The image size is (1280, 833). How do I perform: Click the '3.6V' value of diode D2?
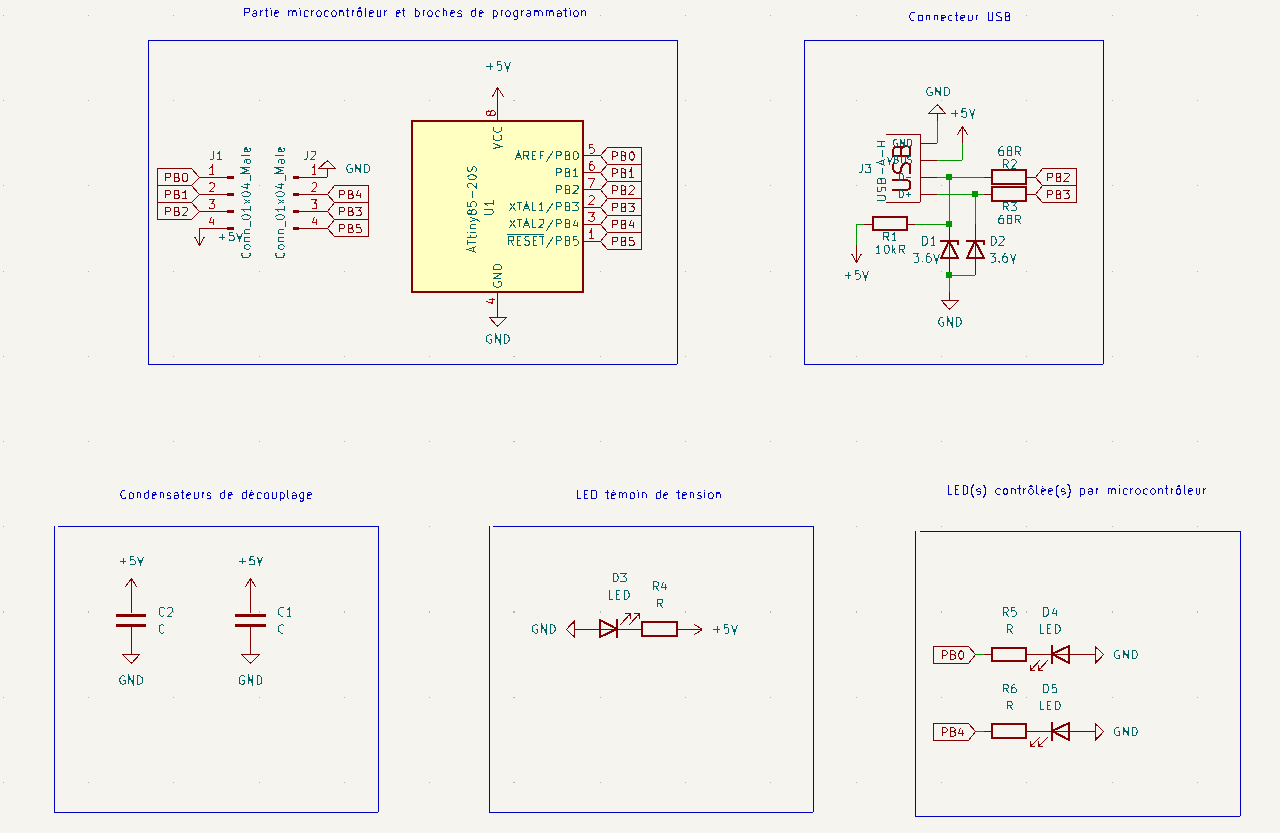click(1003, 258)
